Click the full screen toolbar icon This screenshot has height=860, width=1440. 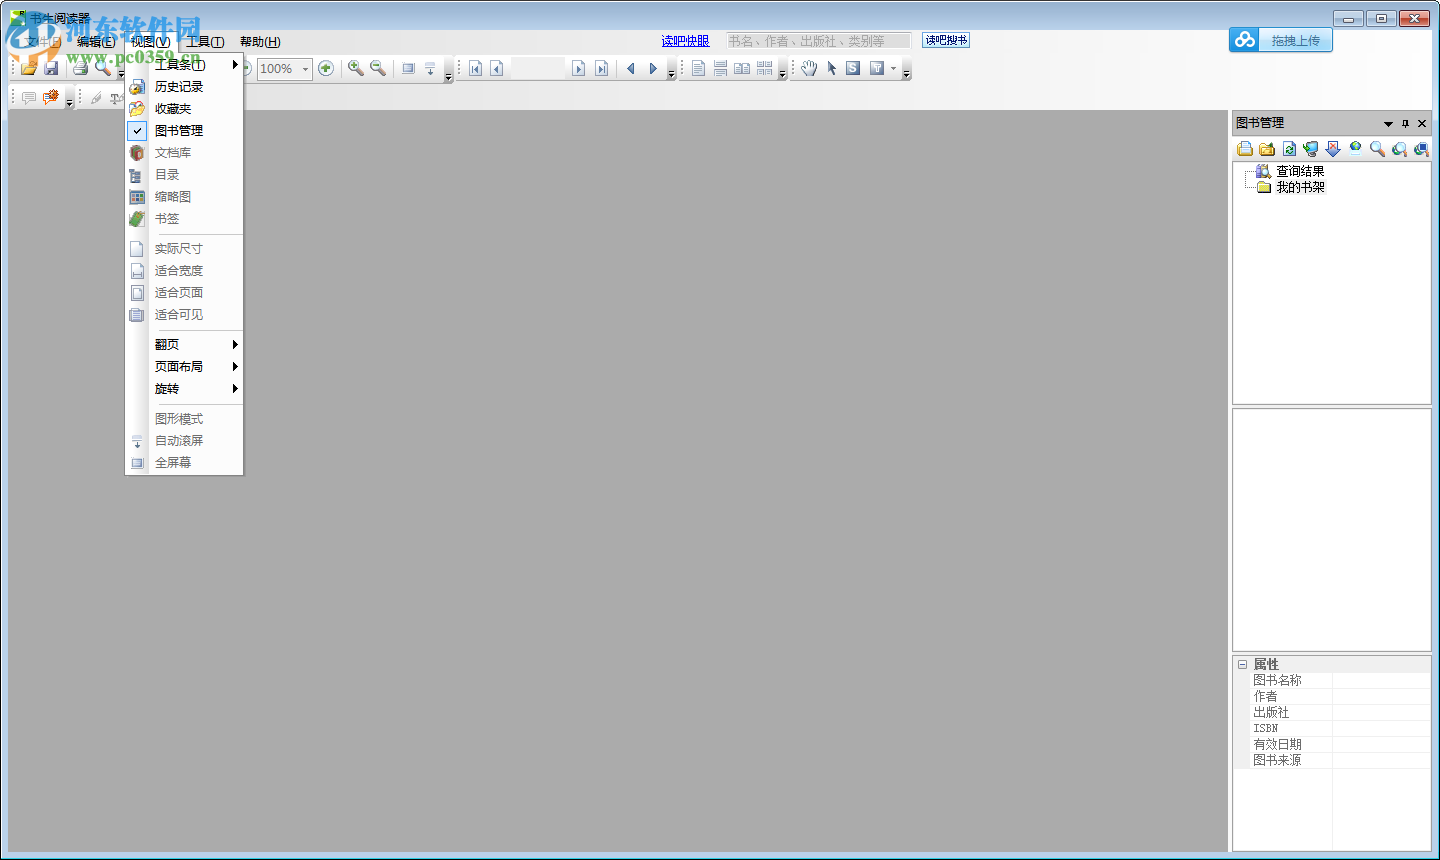pyautogui.click(x=408, y=68)
